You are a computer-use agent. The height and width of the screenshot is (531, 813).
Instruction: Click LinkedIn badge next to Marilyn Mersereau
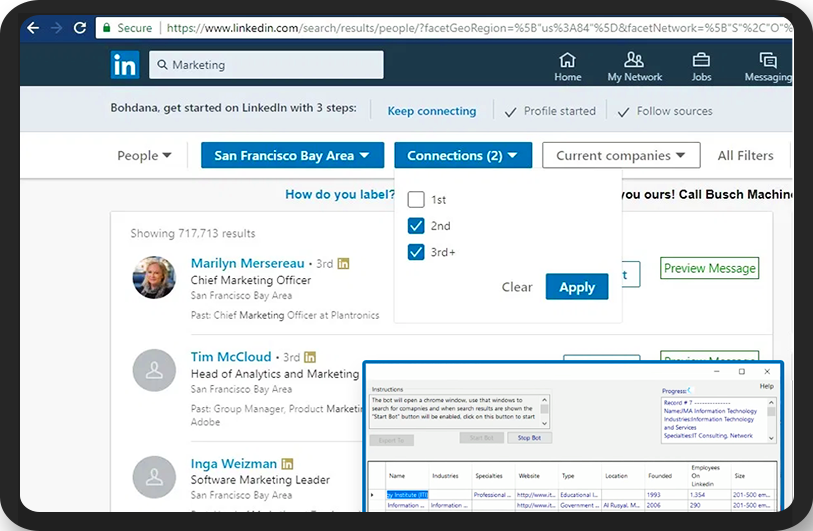[x=343, y=263]
